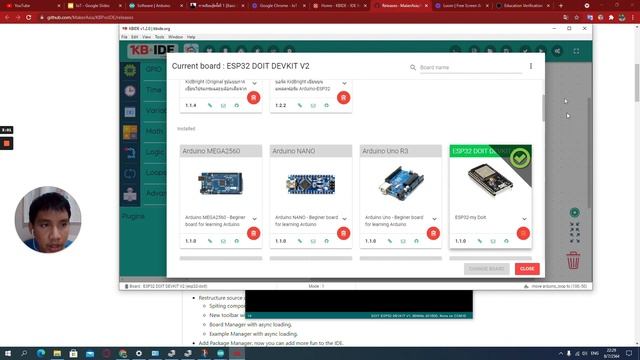Open GitHub icon on version 1.2.2 card
This screenshot has width=640, height=360.
pyautogui.click(x=327, y=106)
